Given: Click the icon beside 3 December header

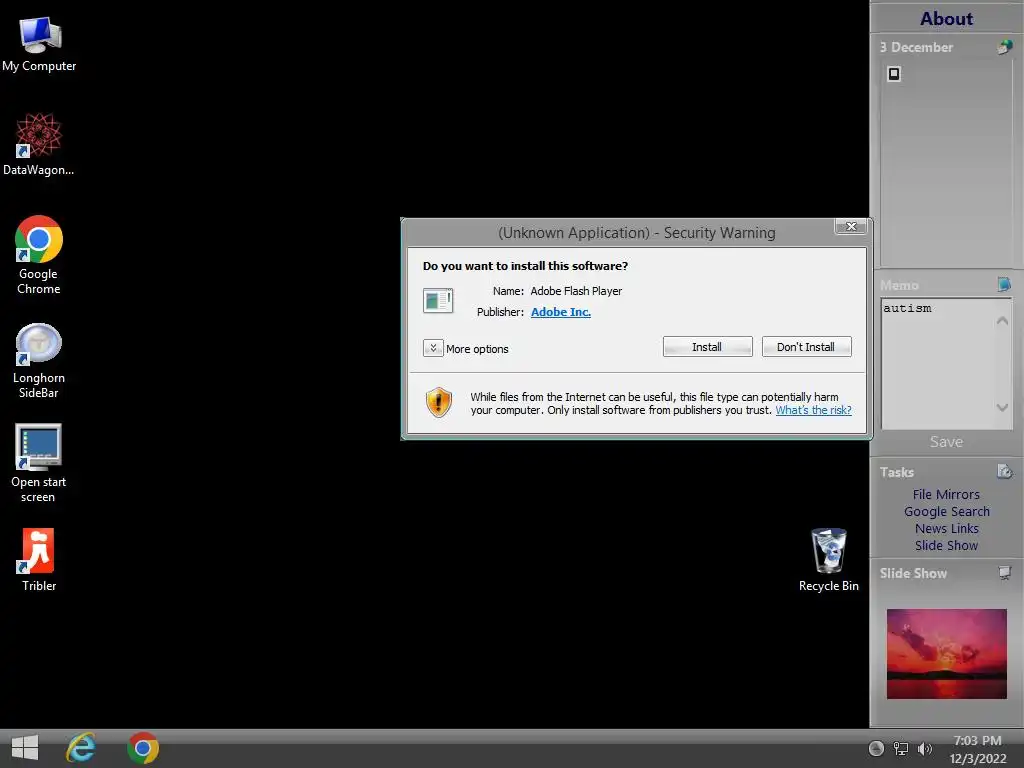Looking at the screenshot, I should [1004, 47].
